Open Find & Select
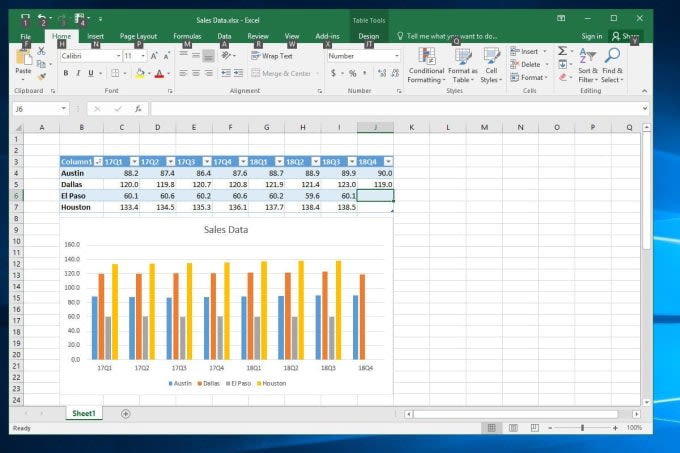Image resolution: width=680 pixels, height=453 pixels. tap(612, 65)
